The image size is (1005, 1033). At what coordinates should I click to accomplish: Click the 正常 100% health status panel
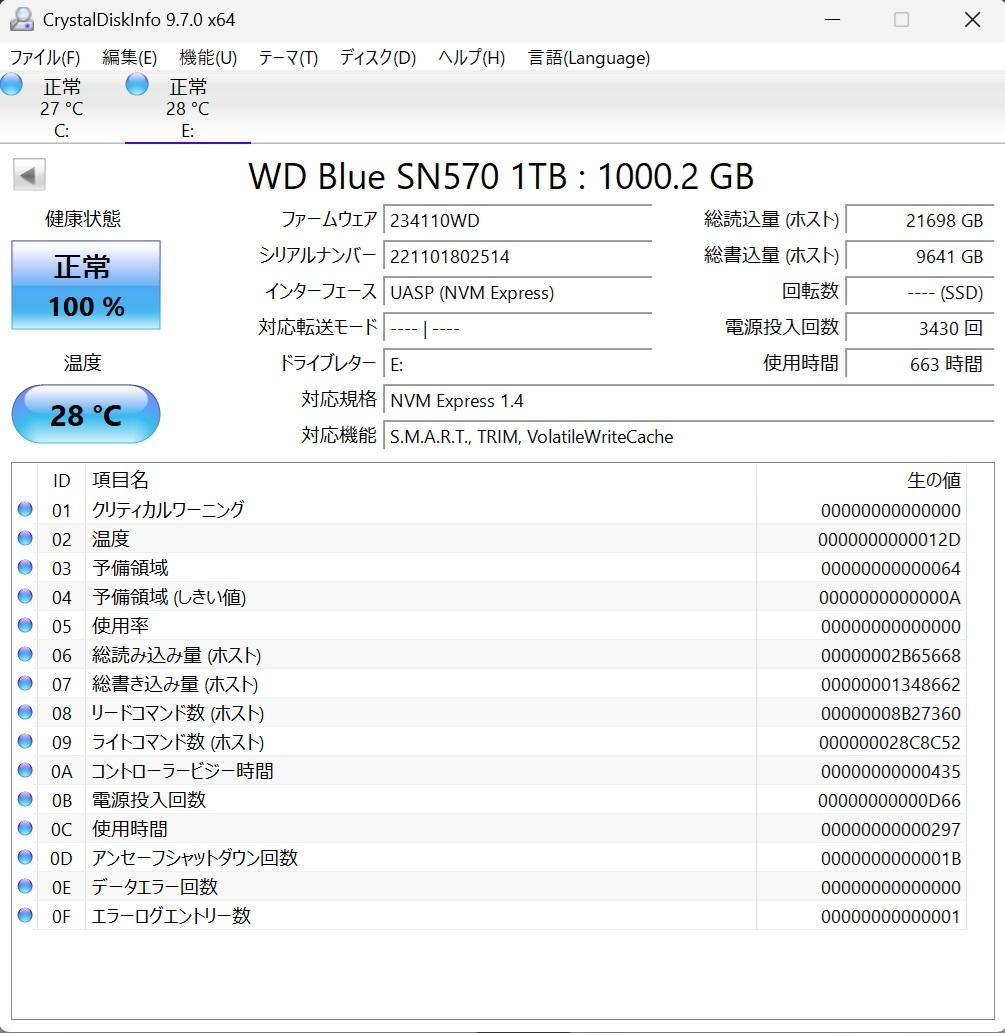pos(85,285)
